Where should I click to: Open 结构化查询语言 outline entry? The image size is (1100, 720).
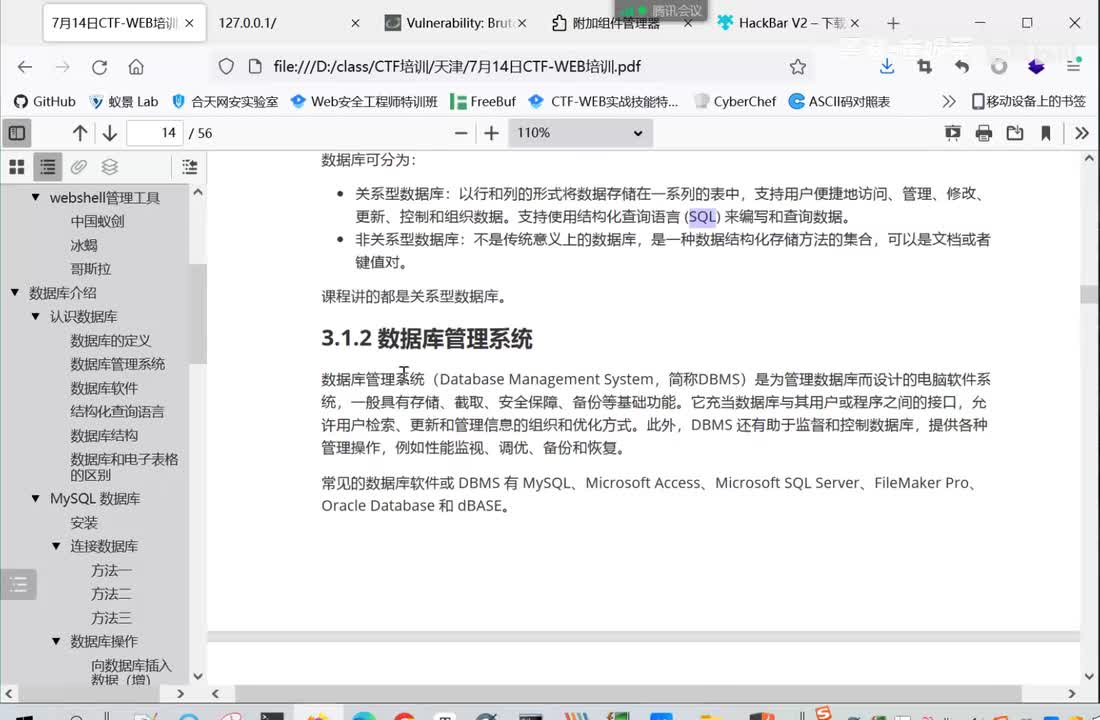pos(117,412)
